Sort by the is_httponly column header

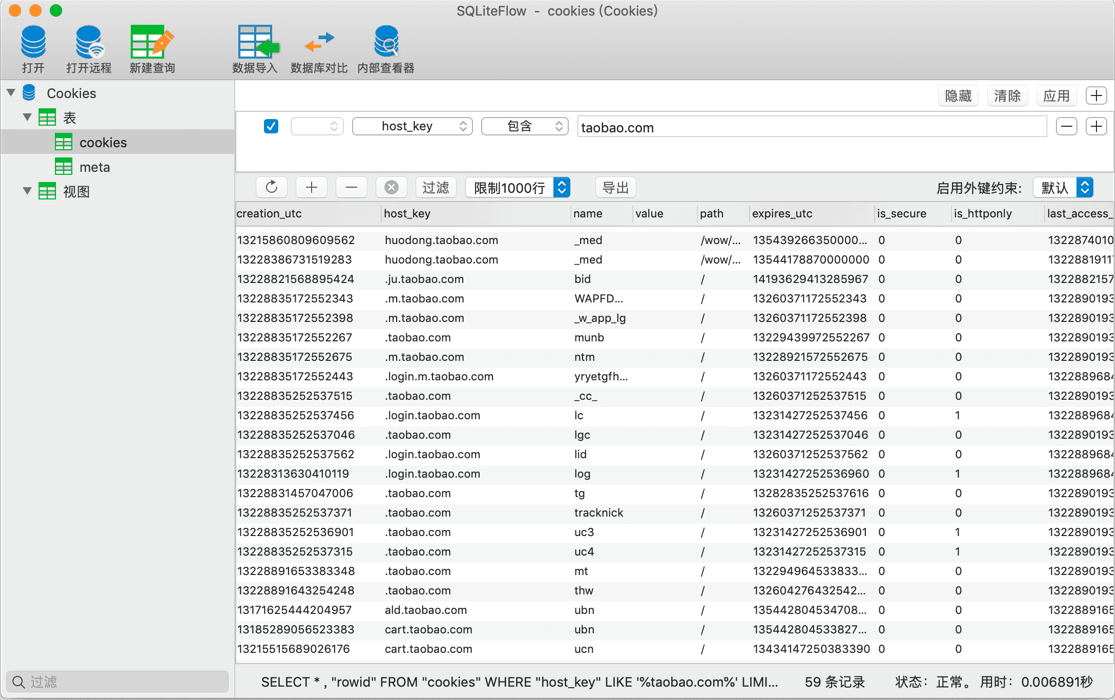click(997, 213)
